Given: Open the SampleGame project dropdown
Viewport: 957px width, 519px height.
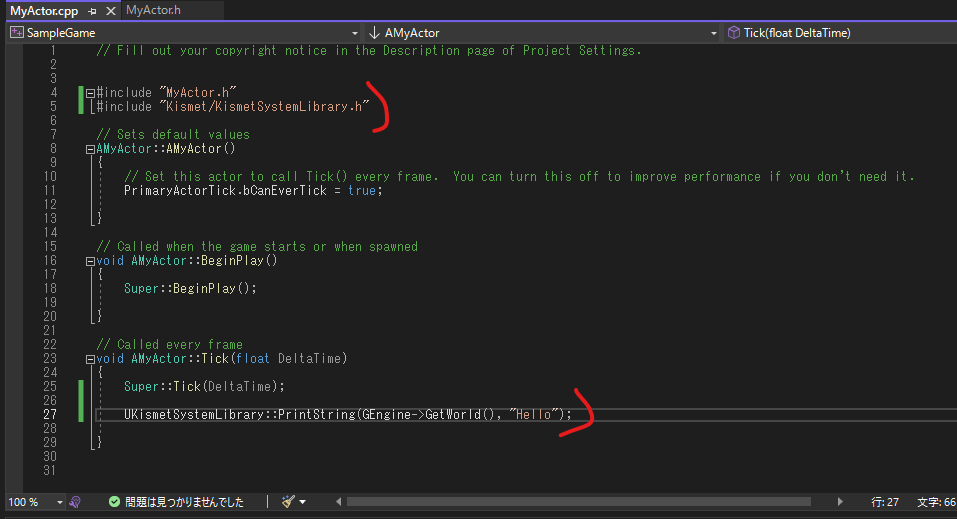Looking at the screenshot, I should tap(354, 33).
